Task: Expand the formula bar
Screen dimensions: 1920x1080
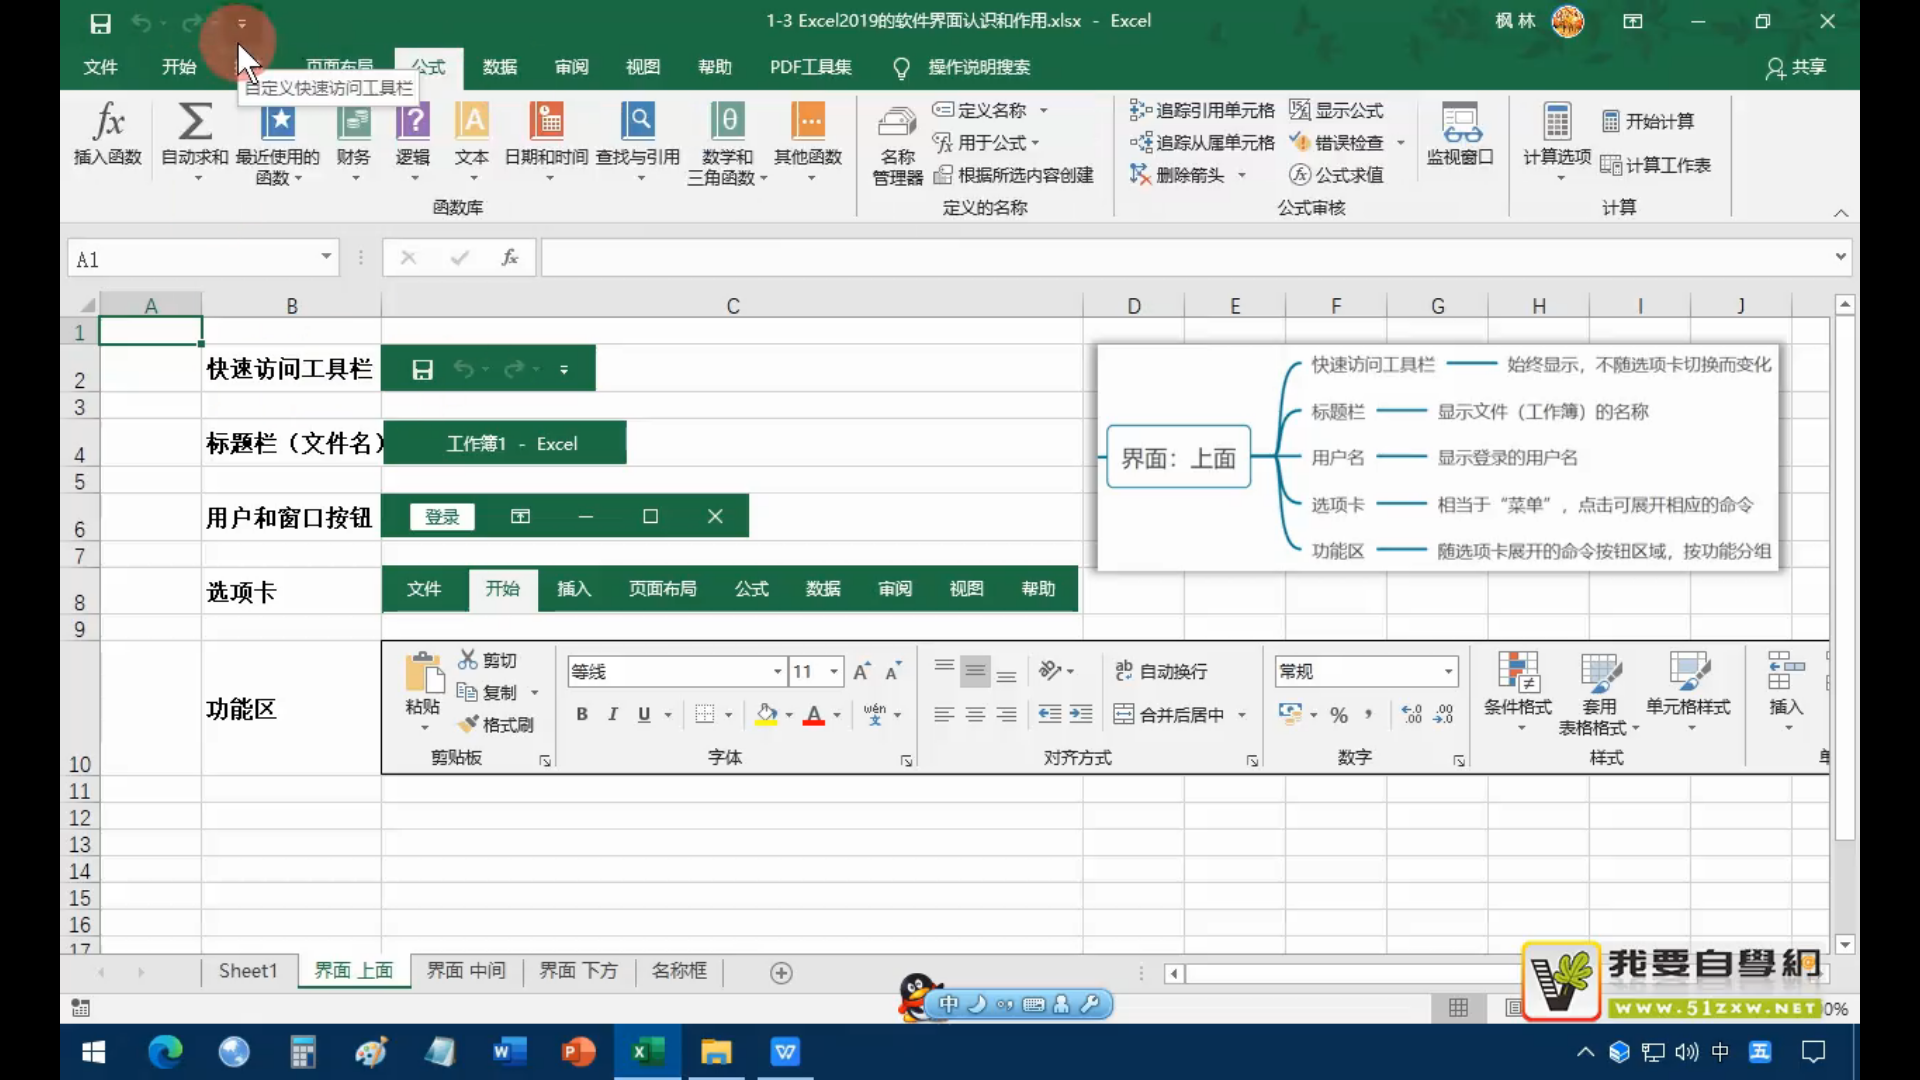Action: click(1840, 257)
